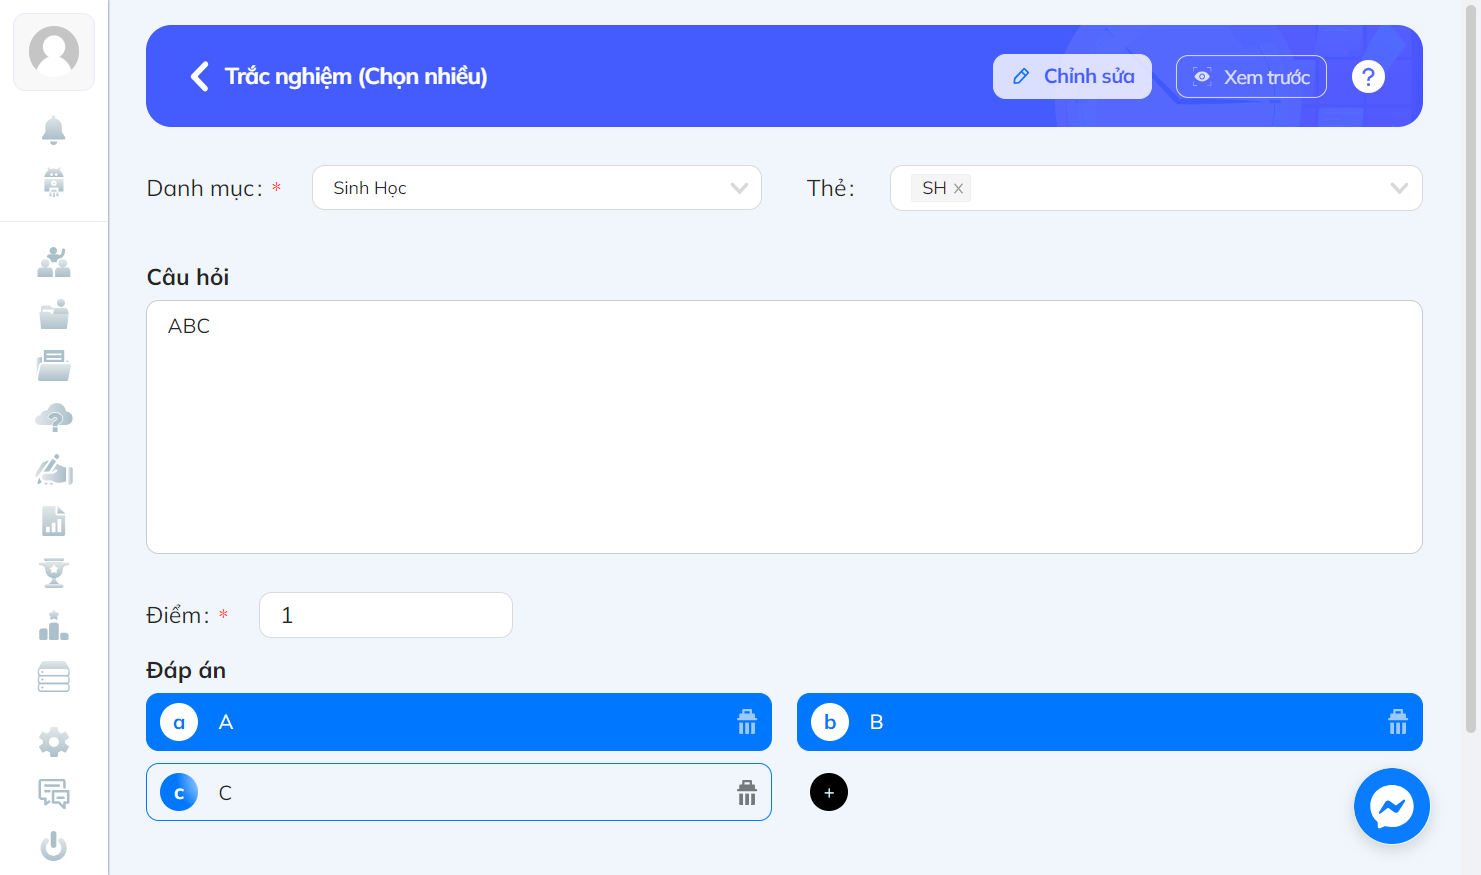Add a new answer with plus button
The width and height of the screenshot is (1481, 875).
click(x=829, y=792)
